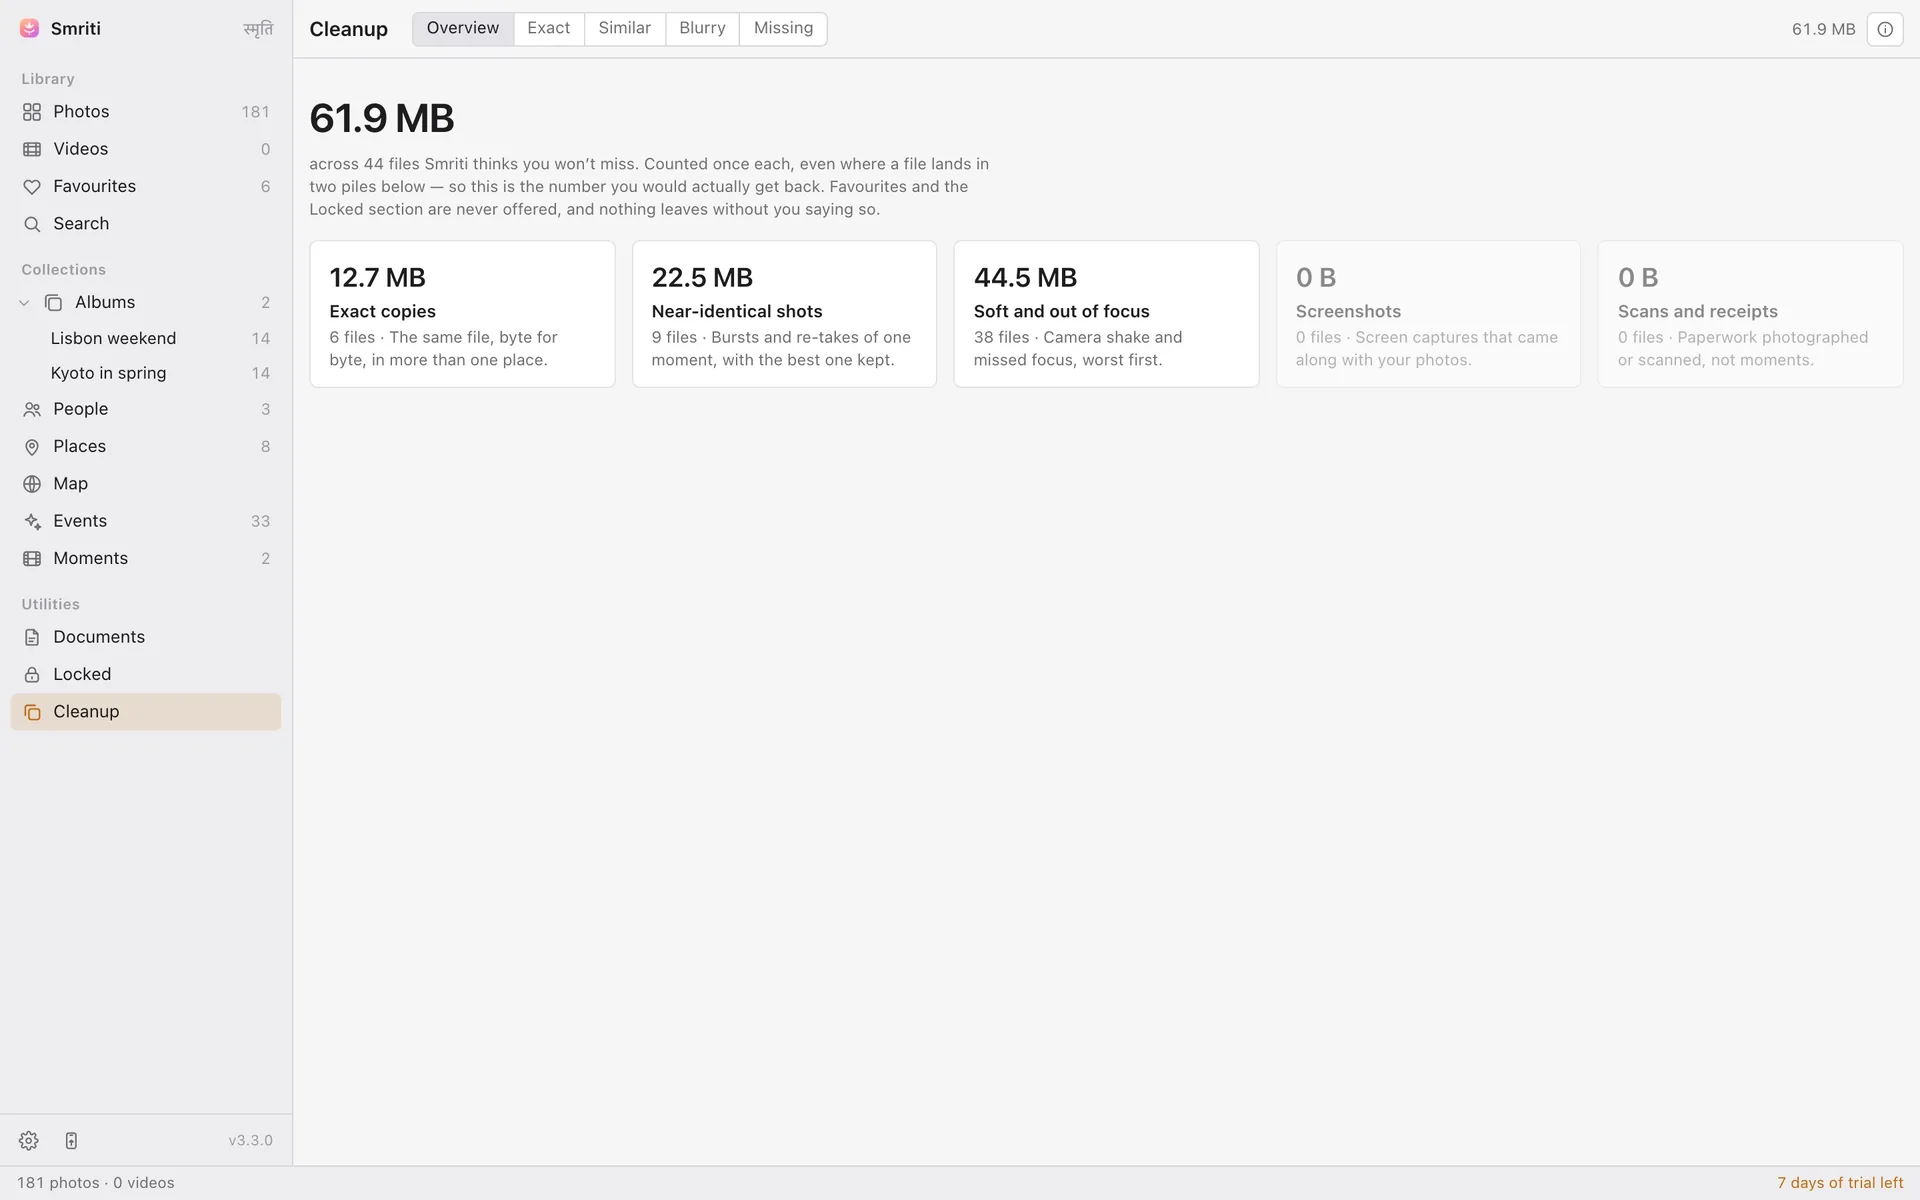The height and width of the screenshot is (1200, 1920).
Task: Click the Albums stack icon
Action: [54, 303]
